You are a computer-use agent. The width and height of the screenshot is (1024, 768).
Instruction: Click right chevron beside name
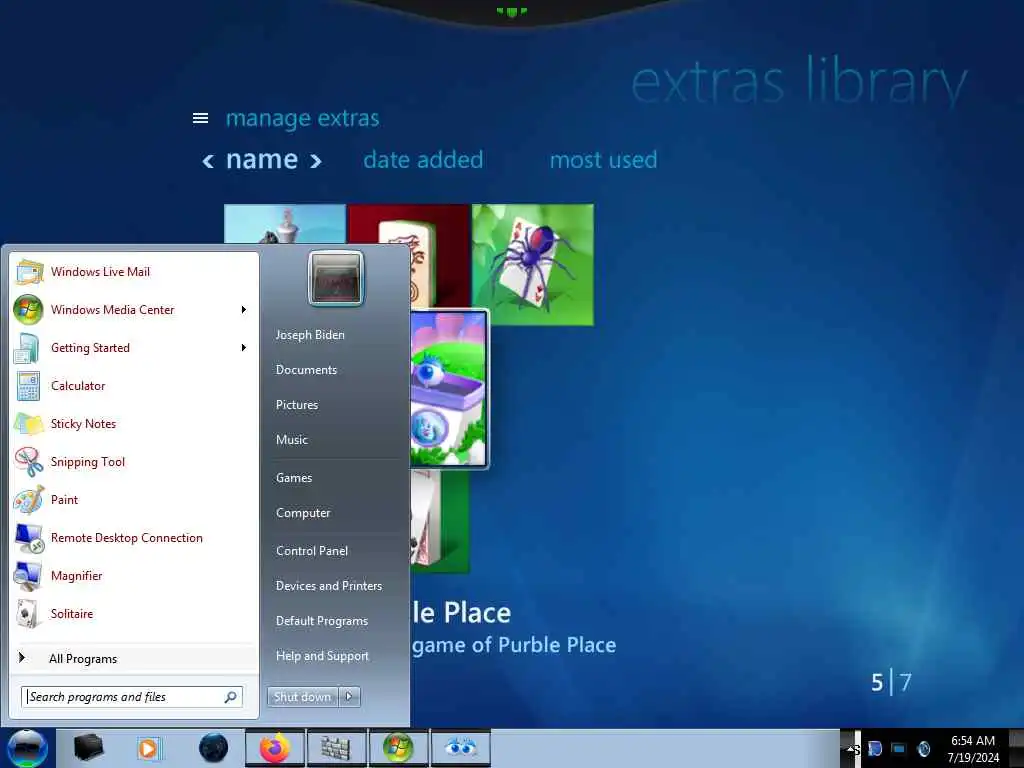click(x=315, y=161)
